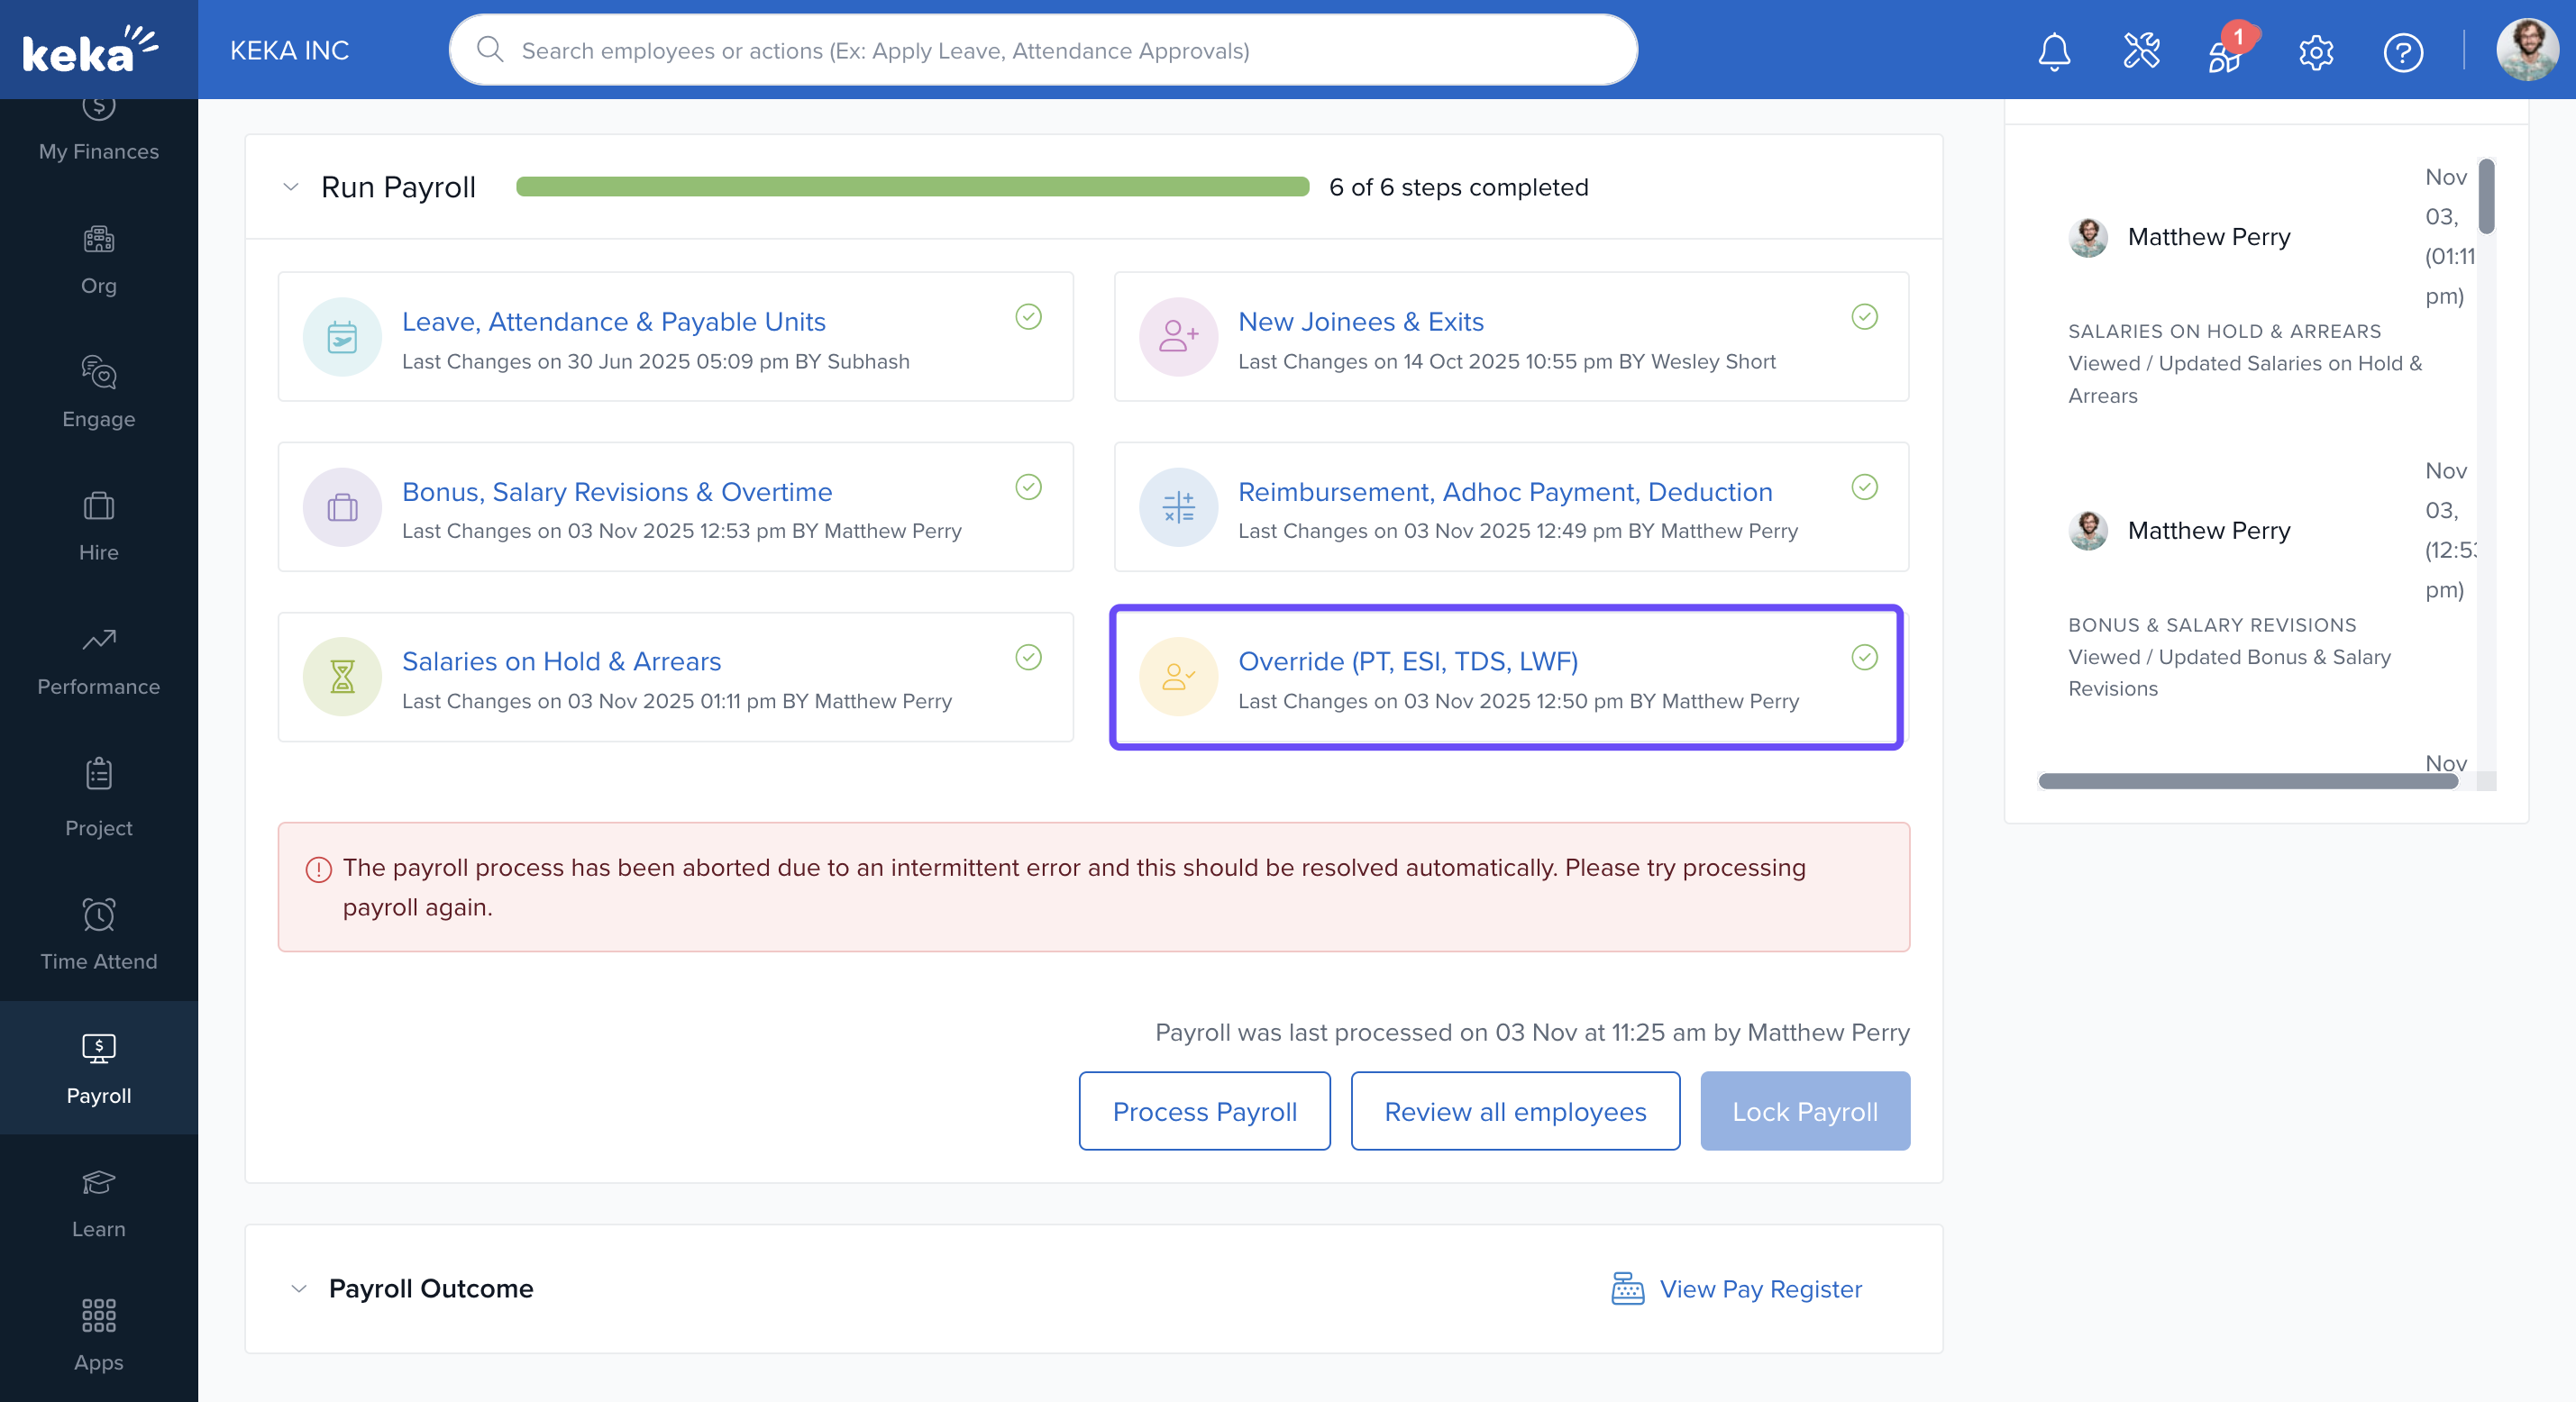Image resolution: width=2576 pixels, height=1402 pixels.
Task: Click the help question mark icon
Action: [x=2402, y=52]
